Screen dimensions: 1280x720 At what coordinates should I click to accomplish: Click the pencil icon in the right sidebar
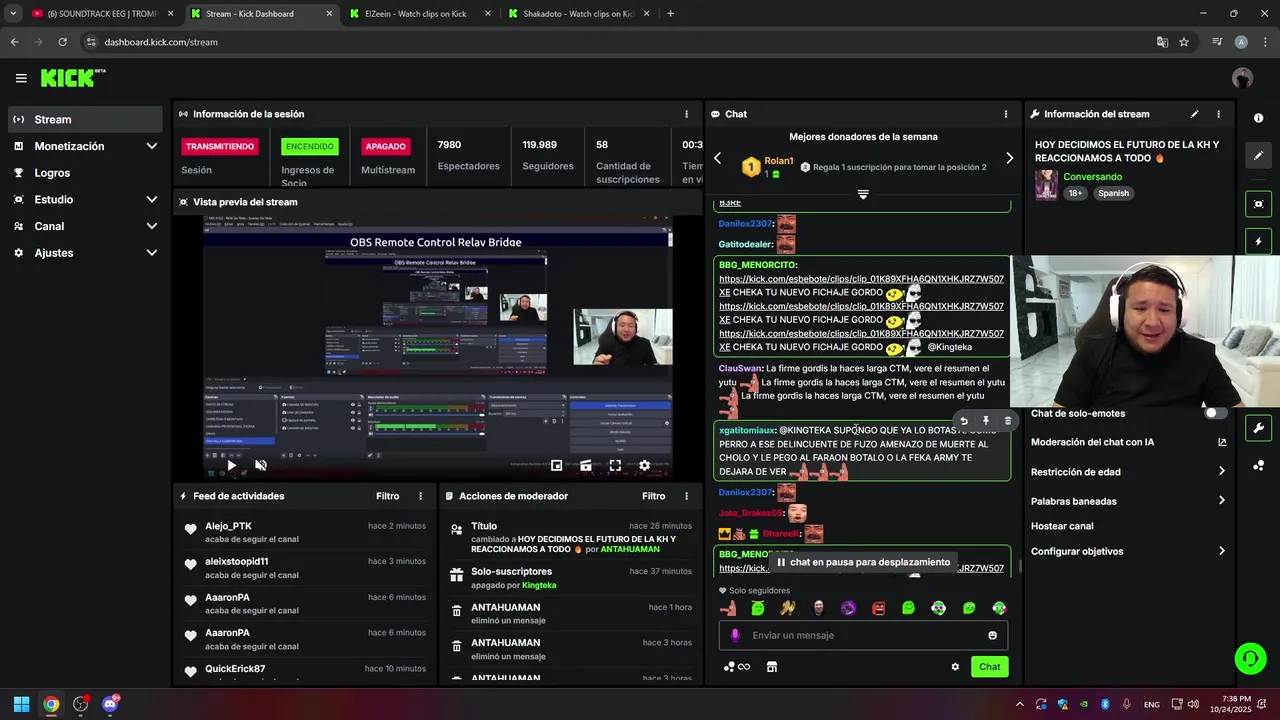(1258, 156)
